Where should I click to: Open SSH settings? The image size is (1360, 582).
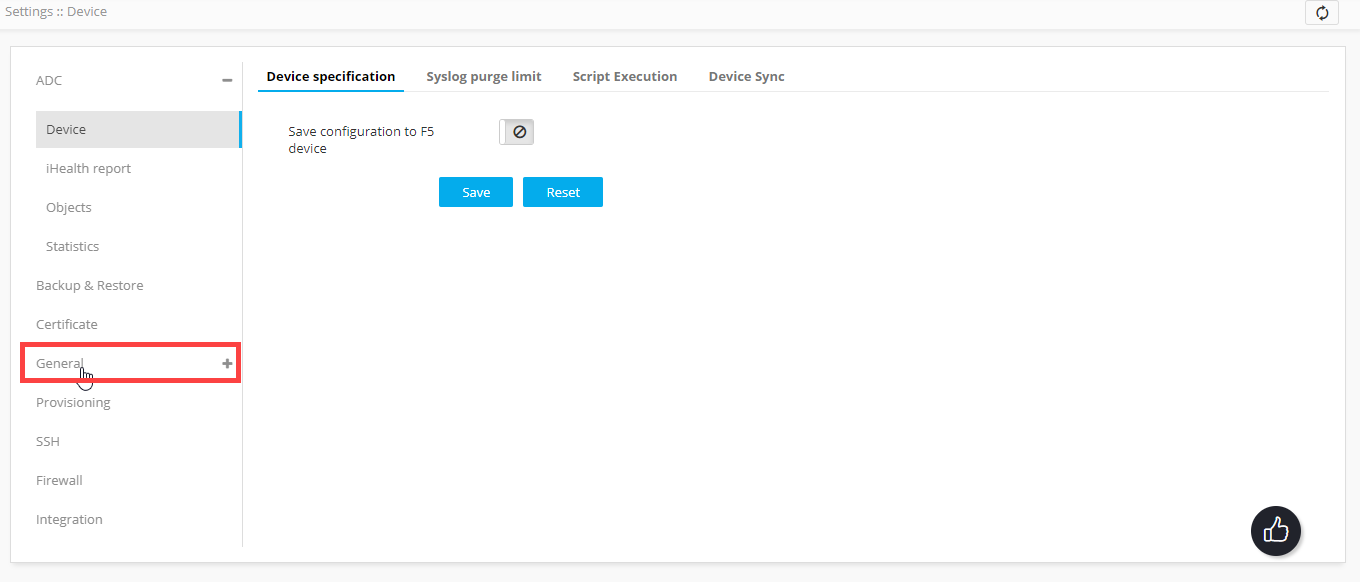tap(48, 442)
